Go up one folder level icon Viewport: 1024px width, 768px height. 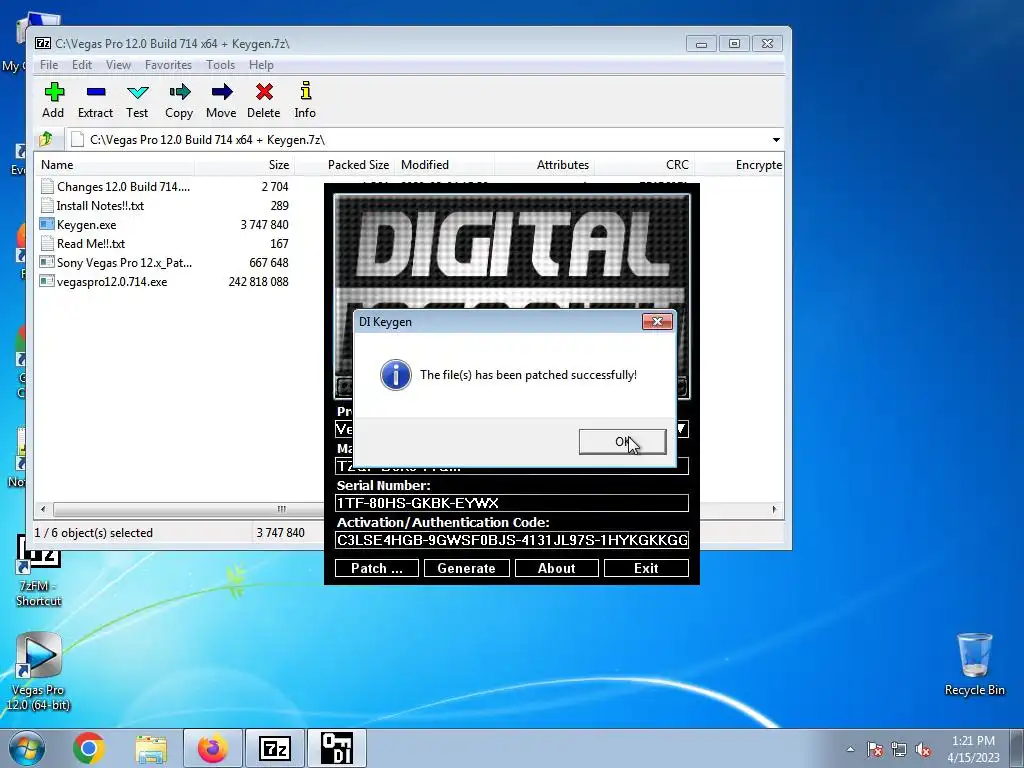tap(46, 139)
